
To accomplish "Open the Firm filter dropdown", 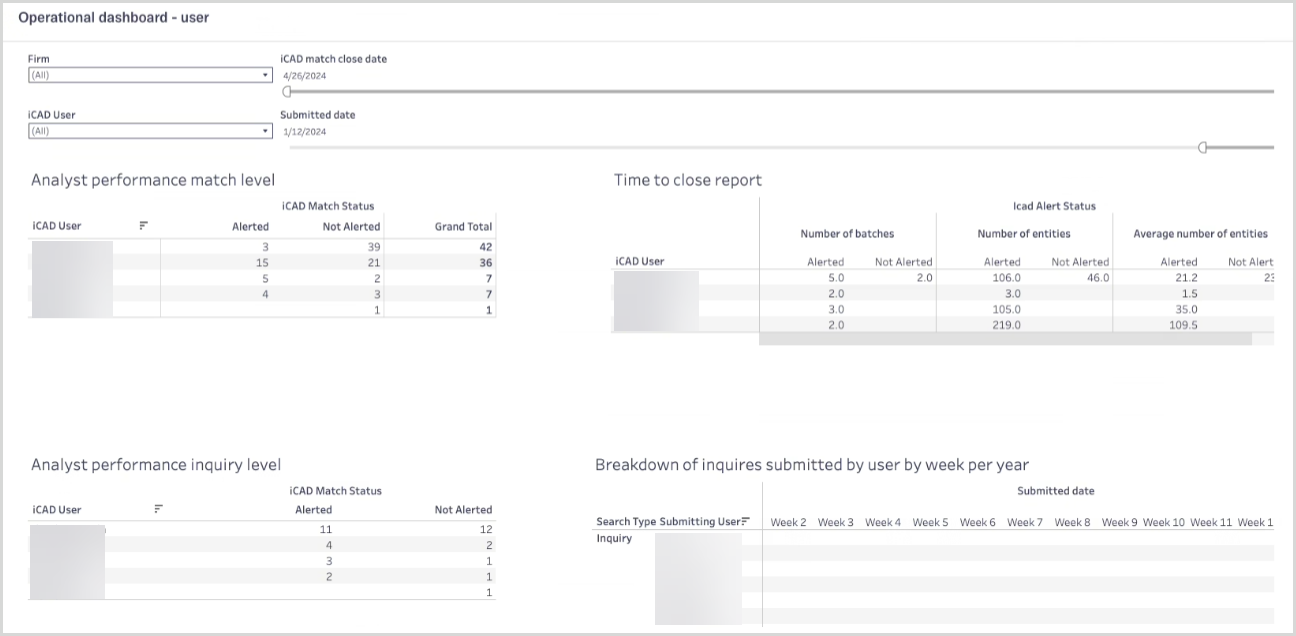I will 149,75.
